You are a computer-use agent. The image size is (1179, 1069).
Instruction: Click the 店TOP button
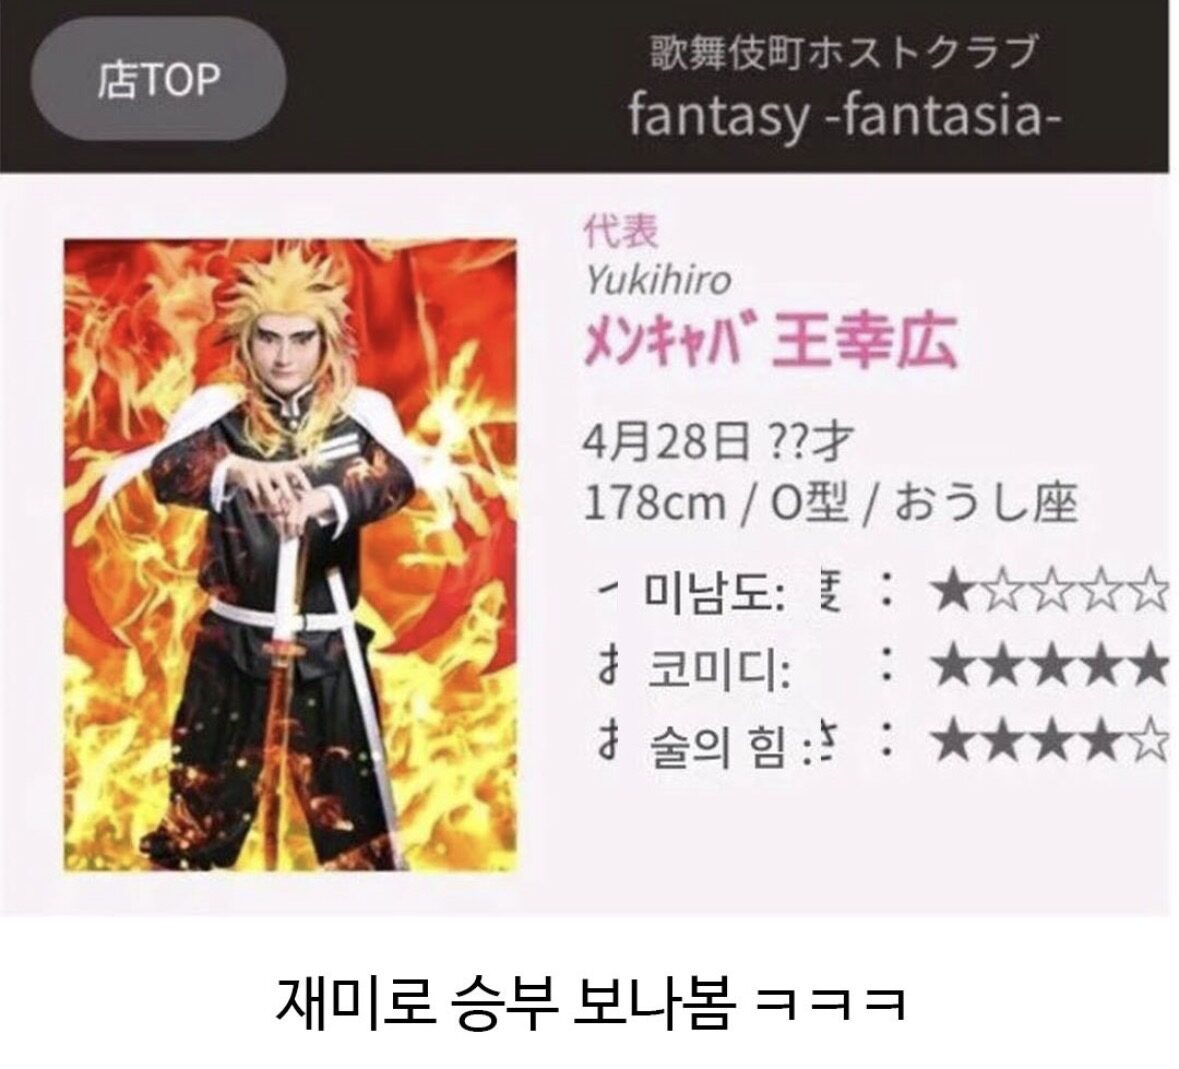158,79
